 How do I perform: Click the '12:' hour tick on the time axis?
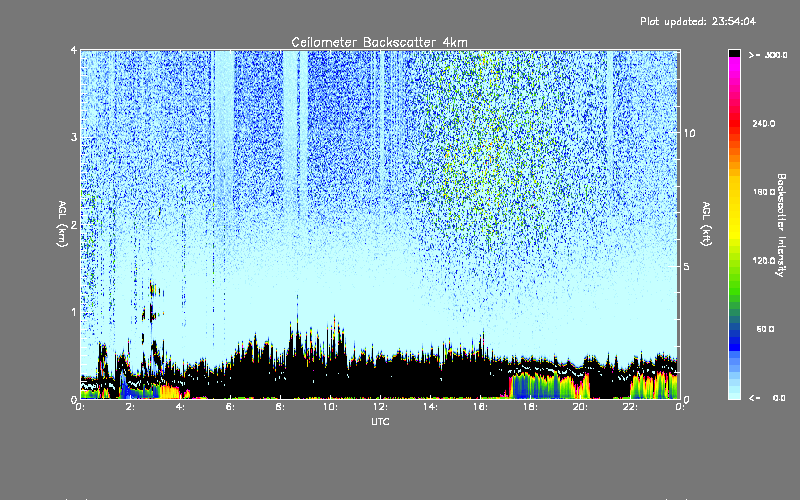point(380,407)
